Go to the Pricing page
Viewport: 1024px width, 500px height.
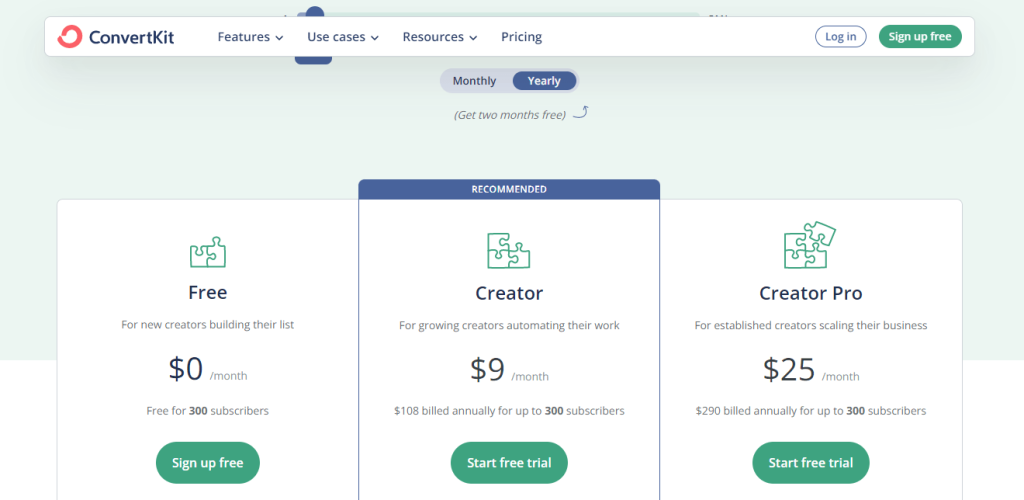(521, 37)
